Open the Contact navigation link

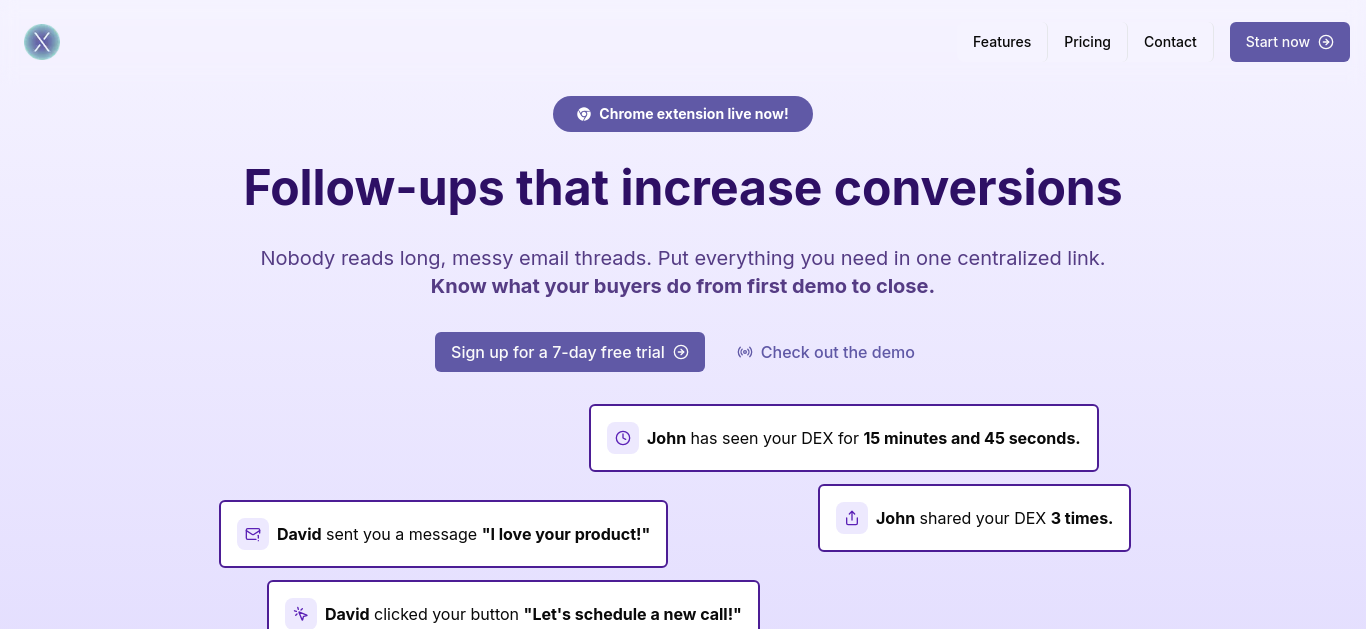click(1170, 42)
